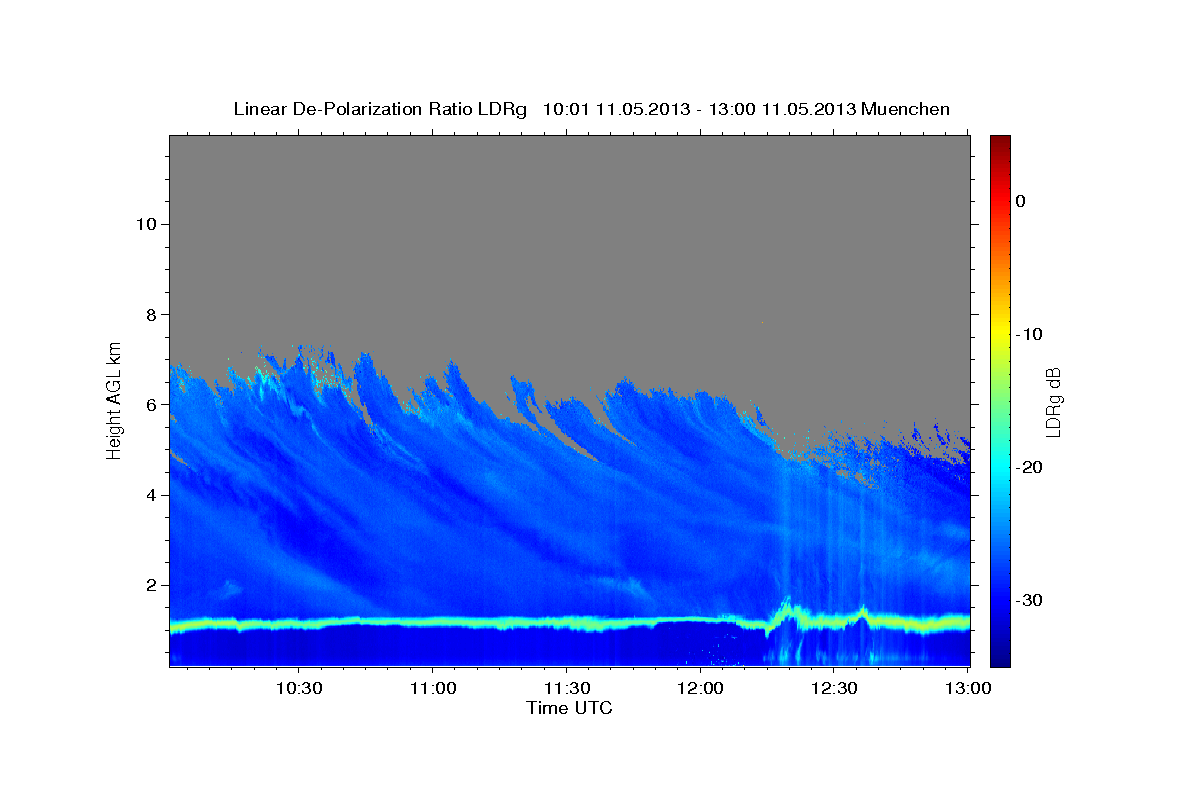The height and width of the screenshot is (800, 1200).
Task: Click the plot title 'Linear De-Polarization Ratio LDRg'
Action: click(x=380, y=109)
